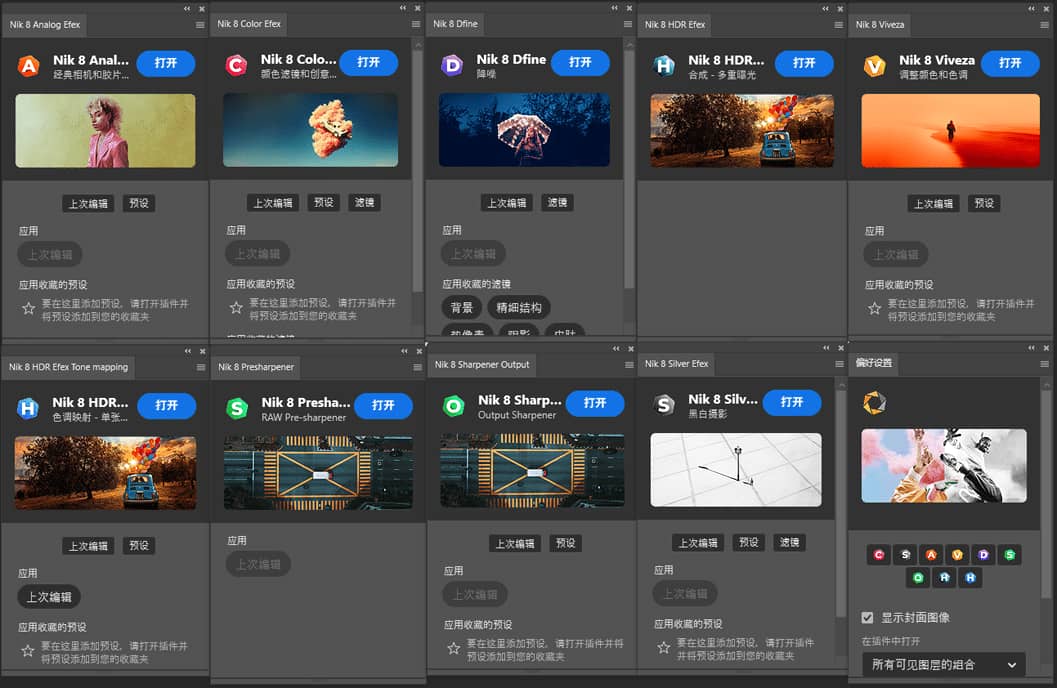
Task: Click the Viveza red desert cover image
Action: (950, 131)
